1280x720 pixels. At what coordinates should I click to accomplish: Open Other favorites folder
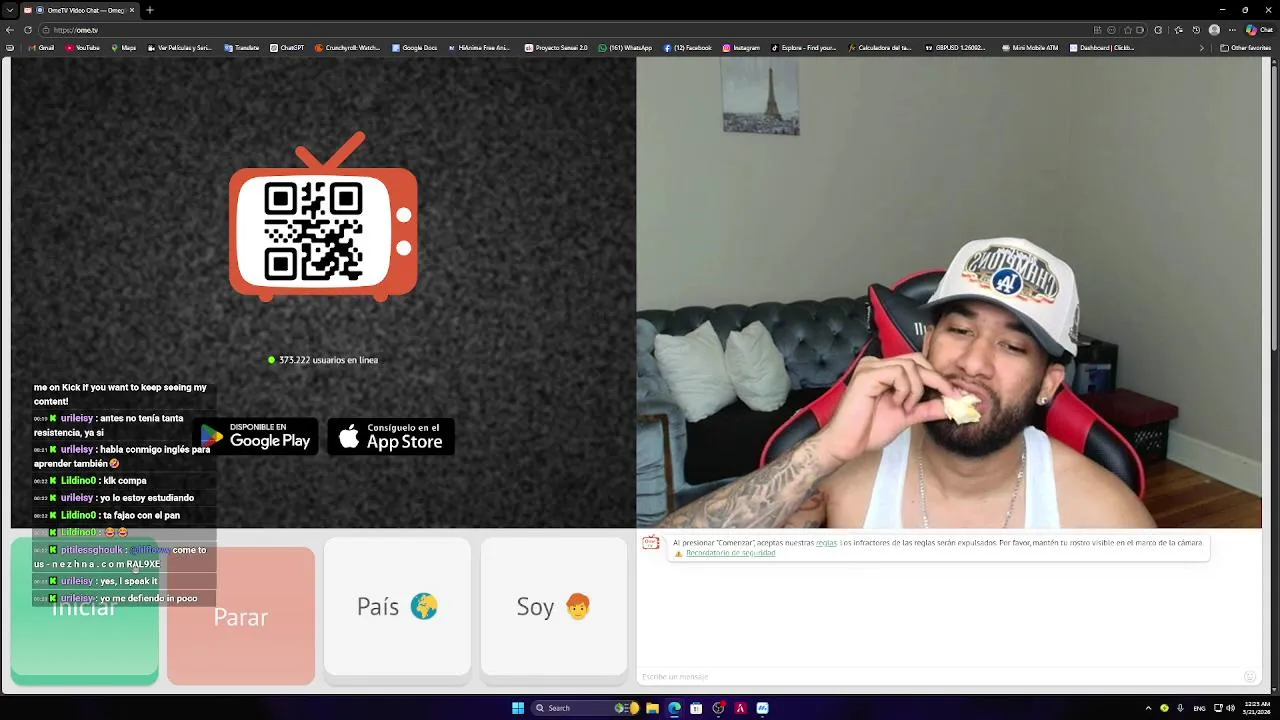click(1246, 47)
